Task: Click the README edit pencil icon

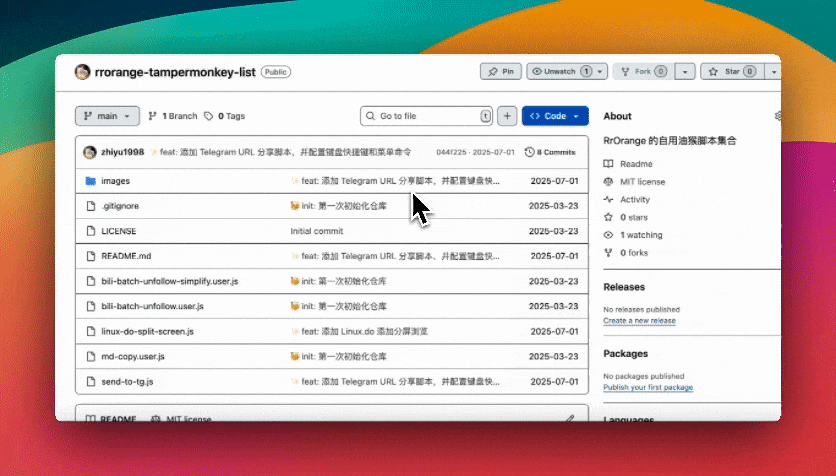Action: click(570, 418)
